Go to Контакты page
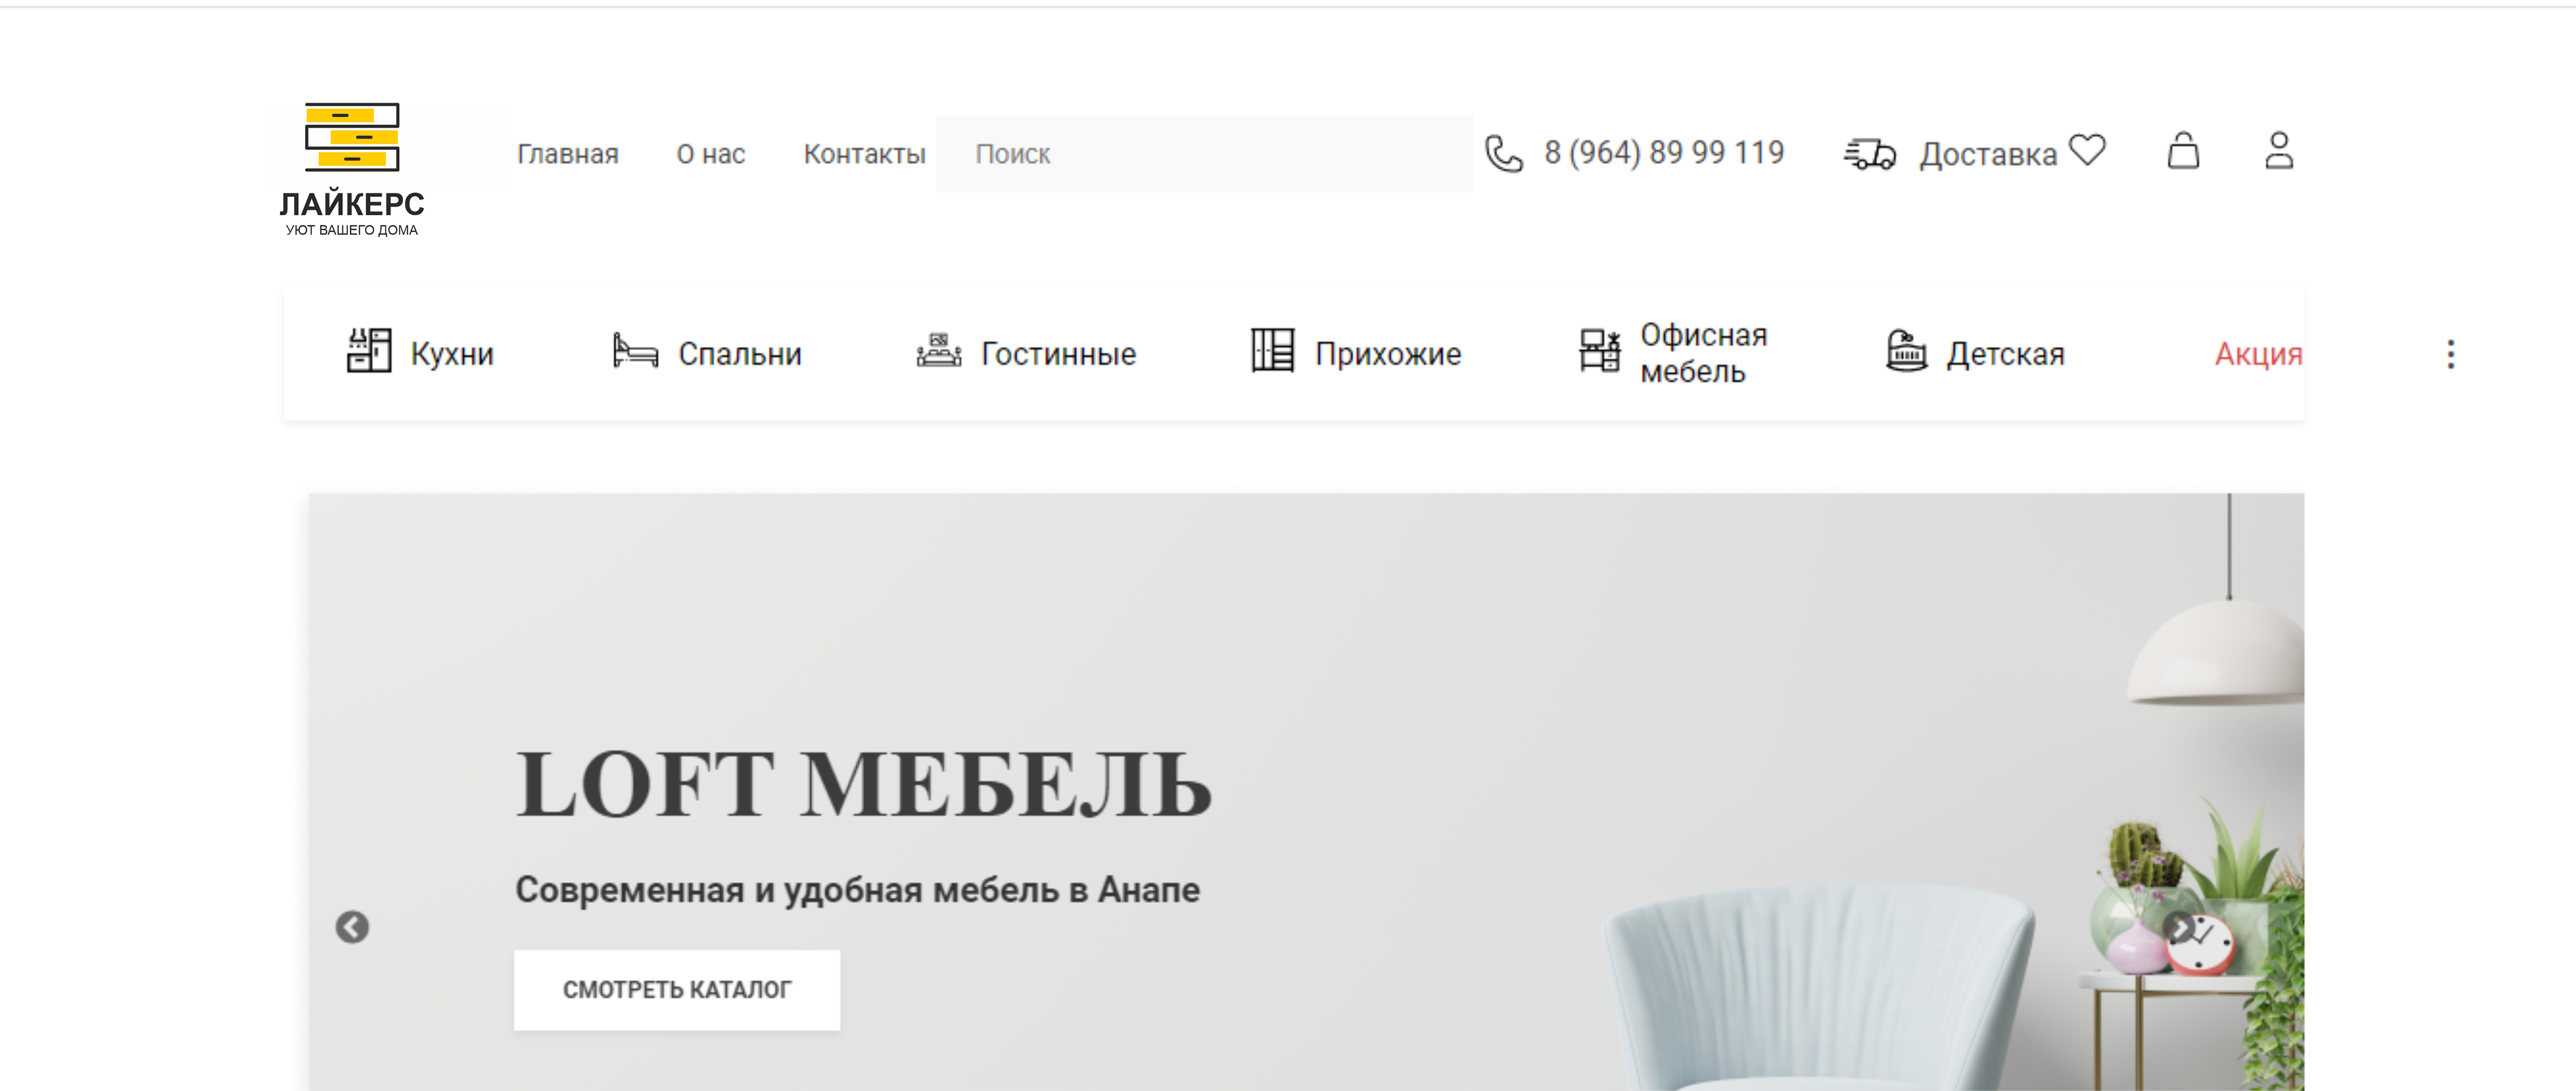Screen dimensions: 2576x1091 (x=864, y=154)
